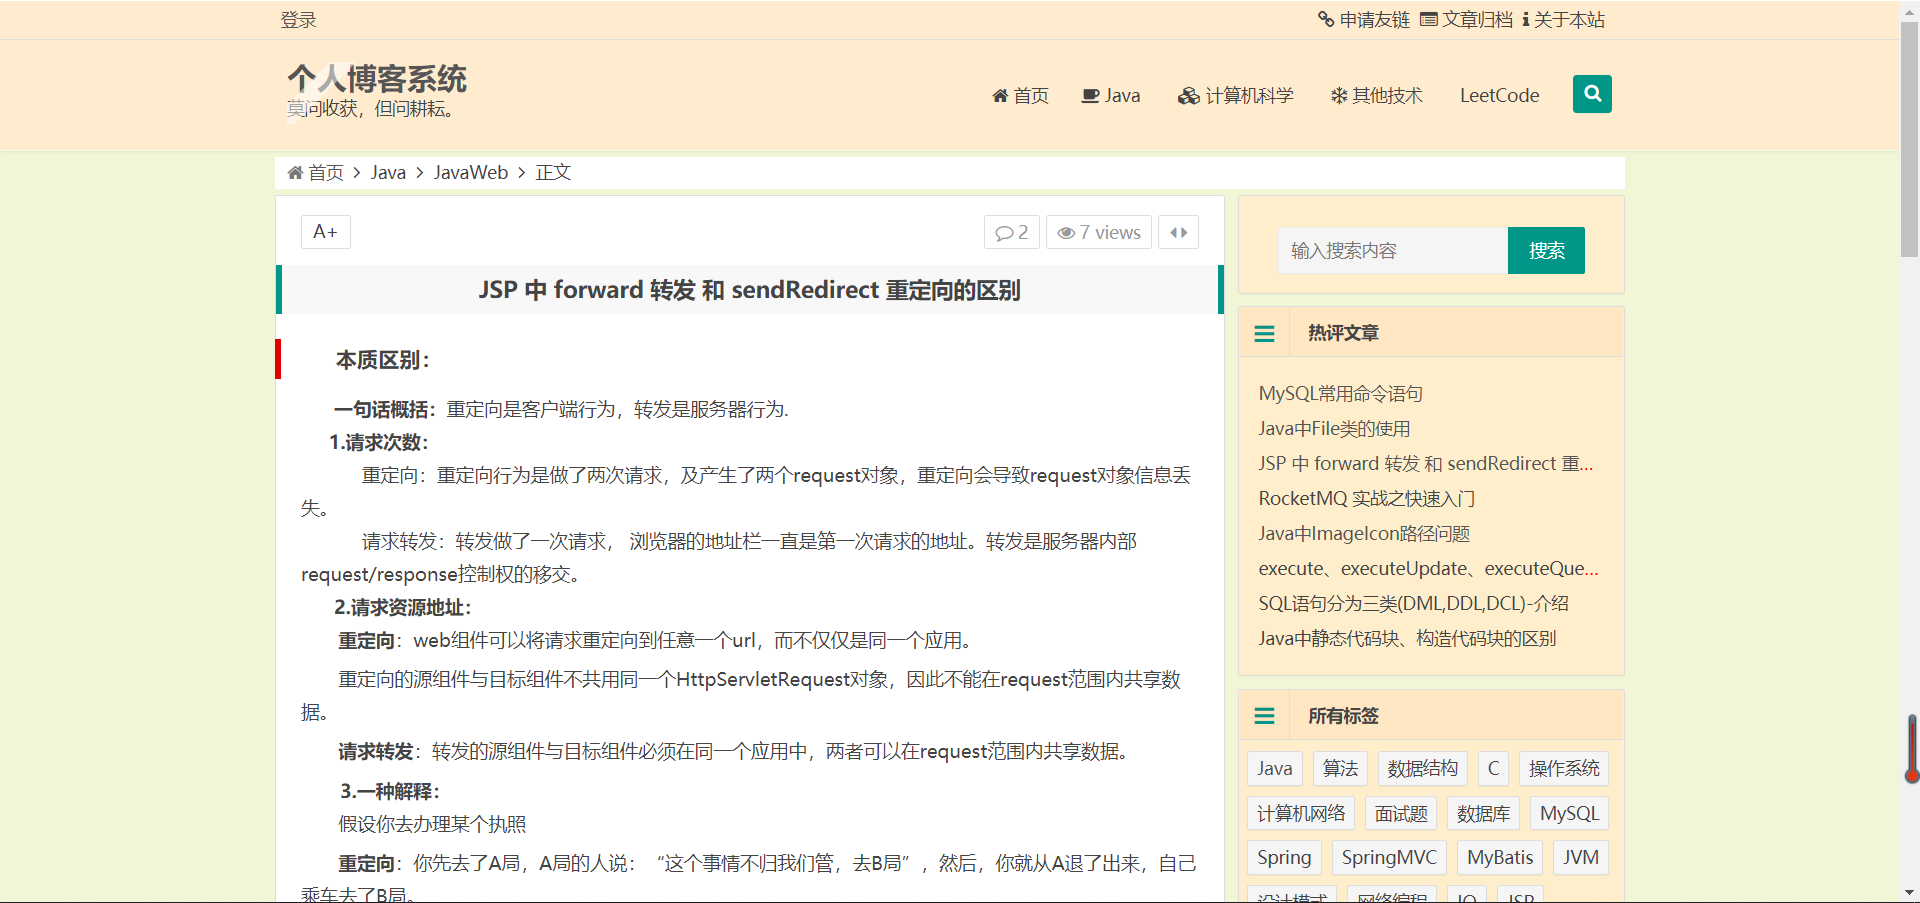Select the Spring tag
Viewport: 1920px width, 903px height.
point(1284,857)
